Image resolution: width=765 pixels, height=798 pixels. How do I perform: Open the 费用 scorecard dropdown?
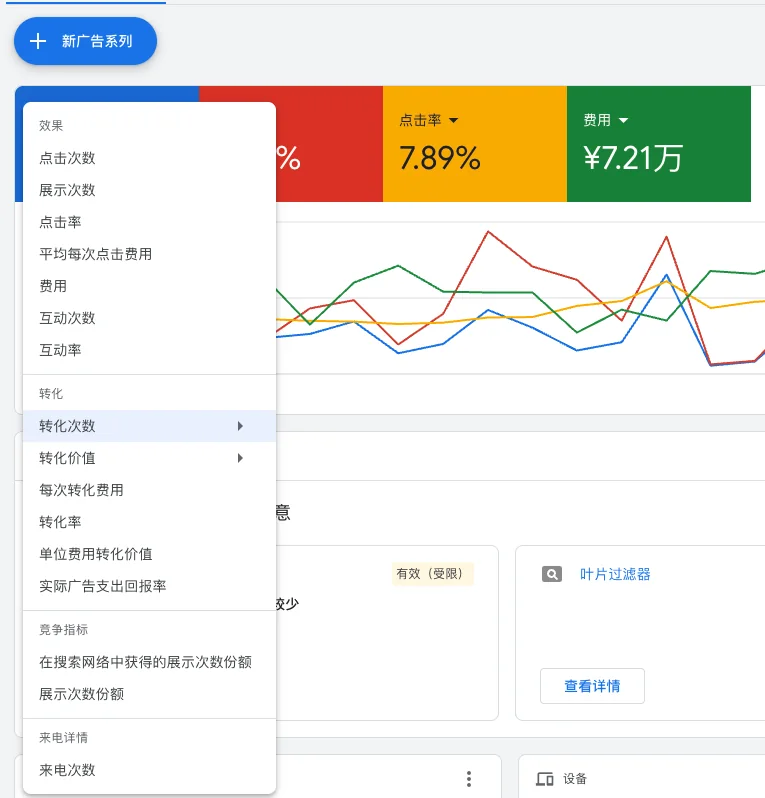click(x=605, y=120)
